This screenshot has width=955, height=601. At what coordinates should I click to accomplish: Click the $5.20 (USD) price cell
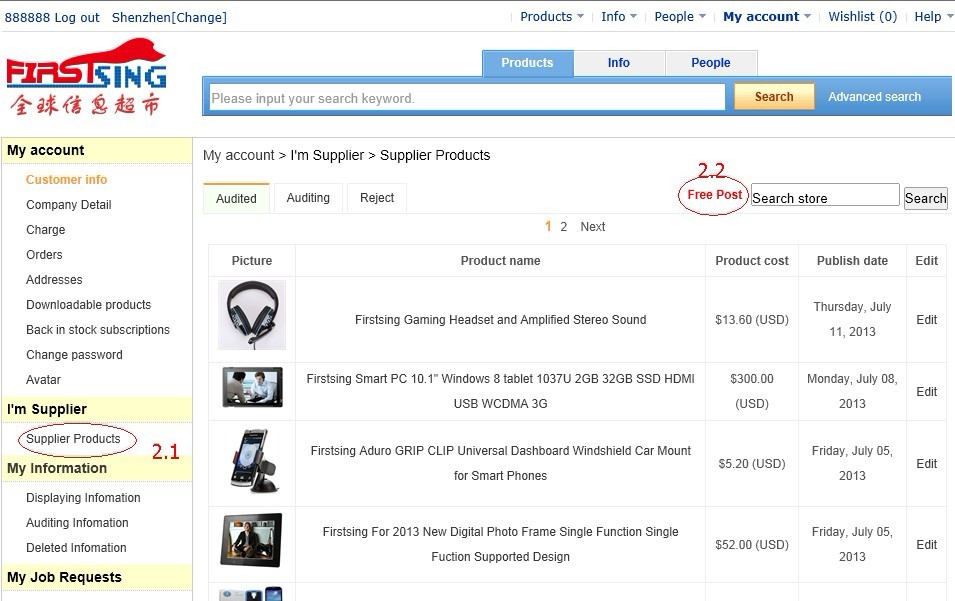pos(752,463)
